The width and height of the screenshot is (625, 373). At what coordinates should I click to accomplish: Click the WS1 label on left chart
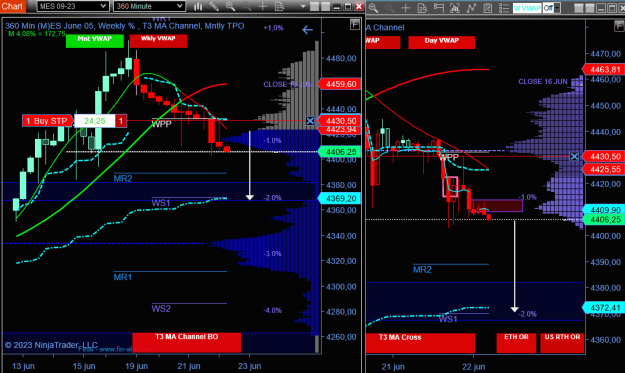point(161,203)
